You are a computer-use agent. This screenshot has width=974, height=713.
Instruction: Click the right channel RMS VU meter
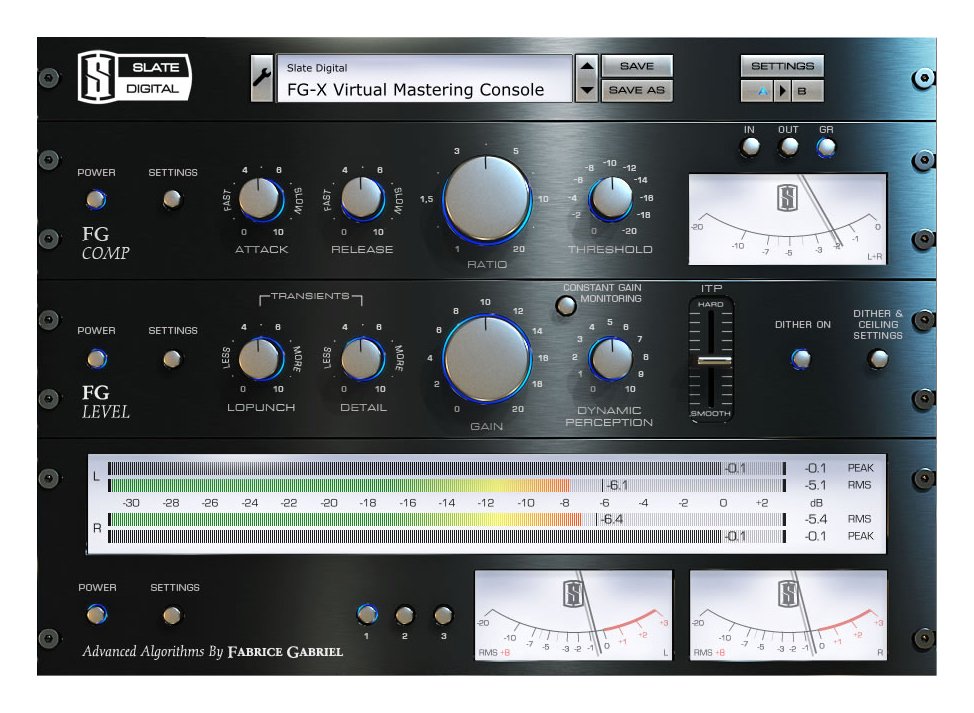pyautogui.click(x=788, y=615)
